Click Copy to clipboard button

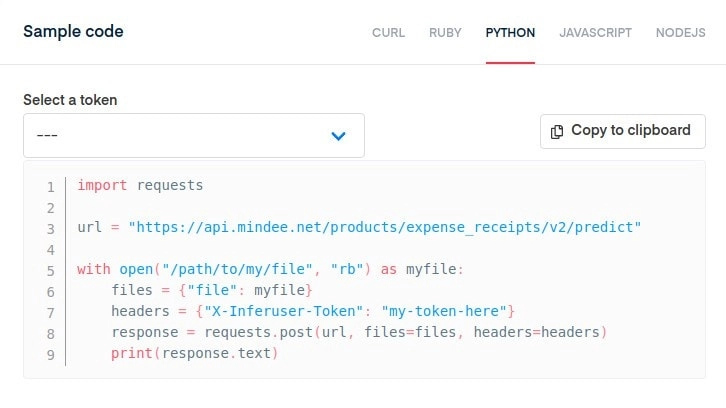[x=623, y=132]
